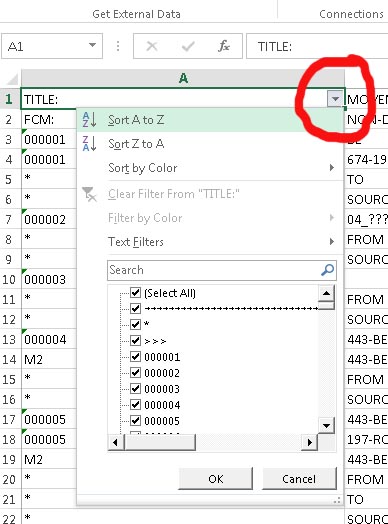Click the magnifier icon in Search box
The width and height of the screenshot is (388, 524).
[x=327, y=270]
